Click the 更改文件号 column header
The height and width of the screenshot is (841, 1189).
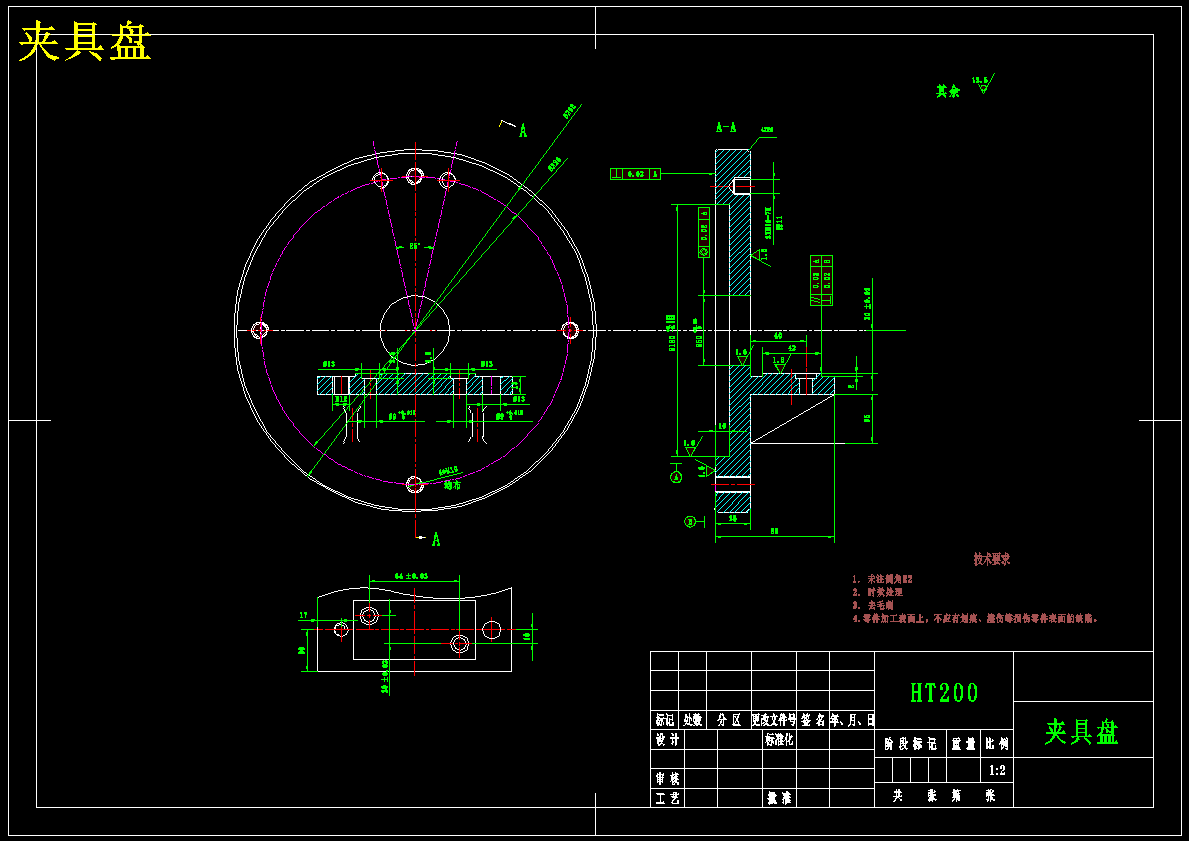click(x=773, y=720)
